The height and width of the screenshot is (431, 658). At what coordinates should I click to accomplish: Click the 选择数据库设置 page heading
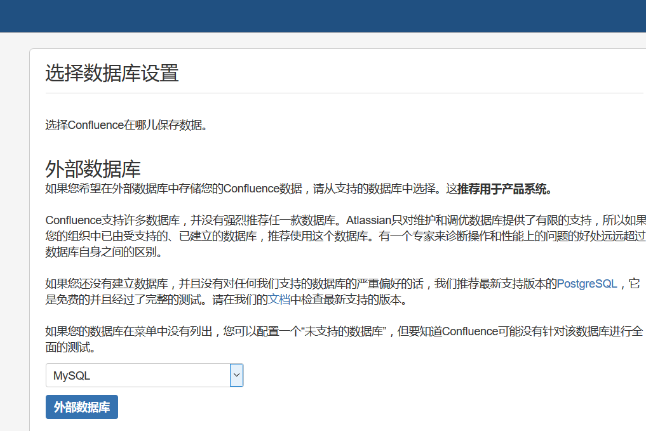pyautogui.click(x=112, y=73)
